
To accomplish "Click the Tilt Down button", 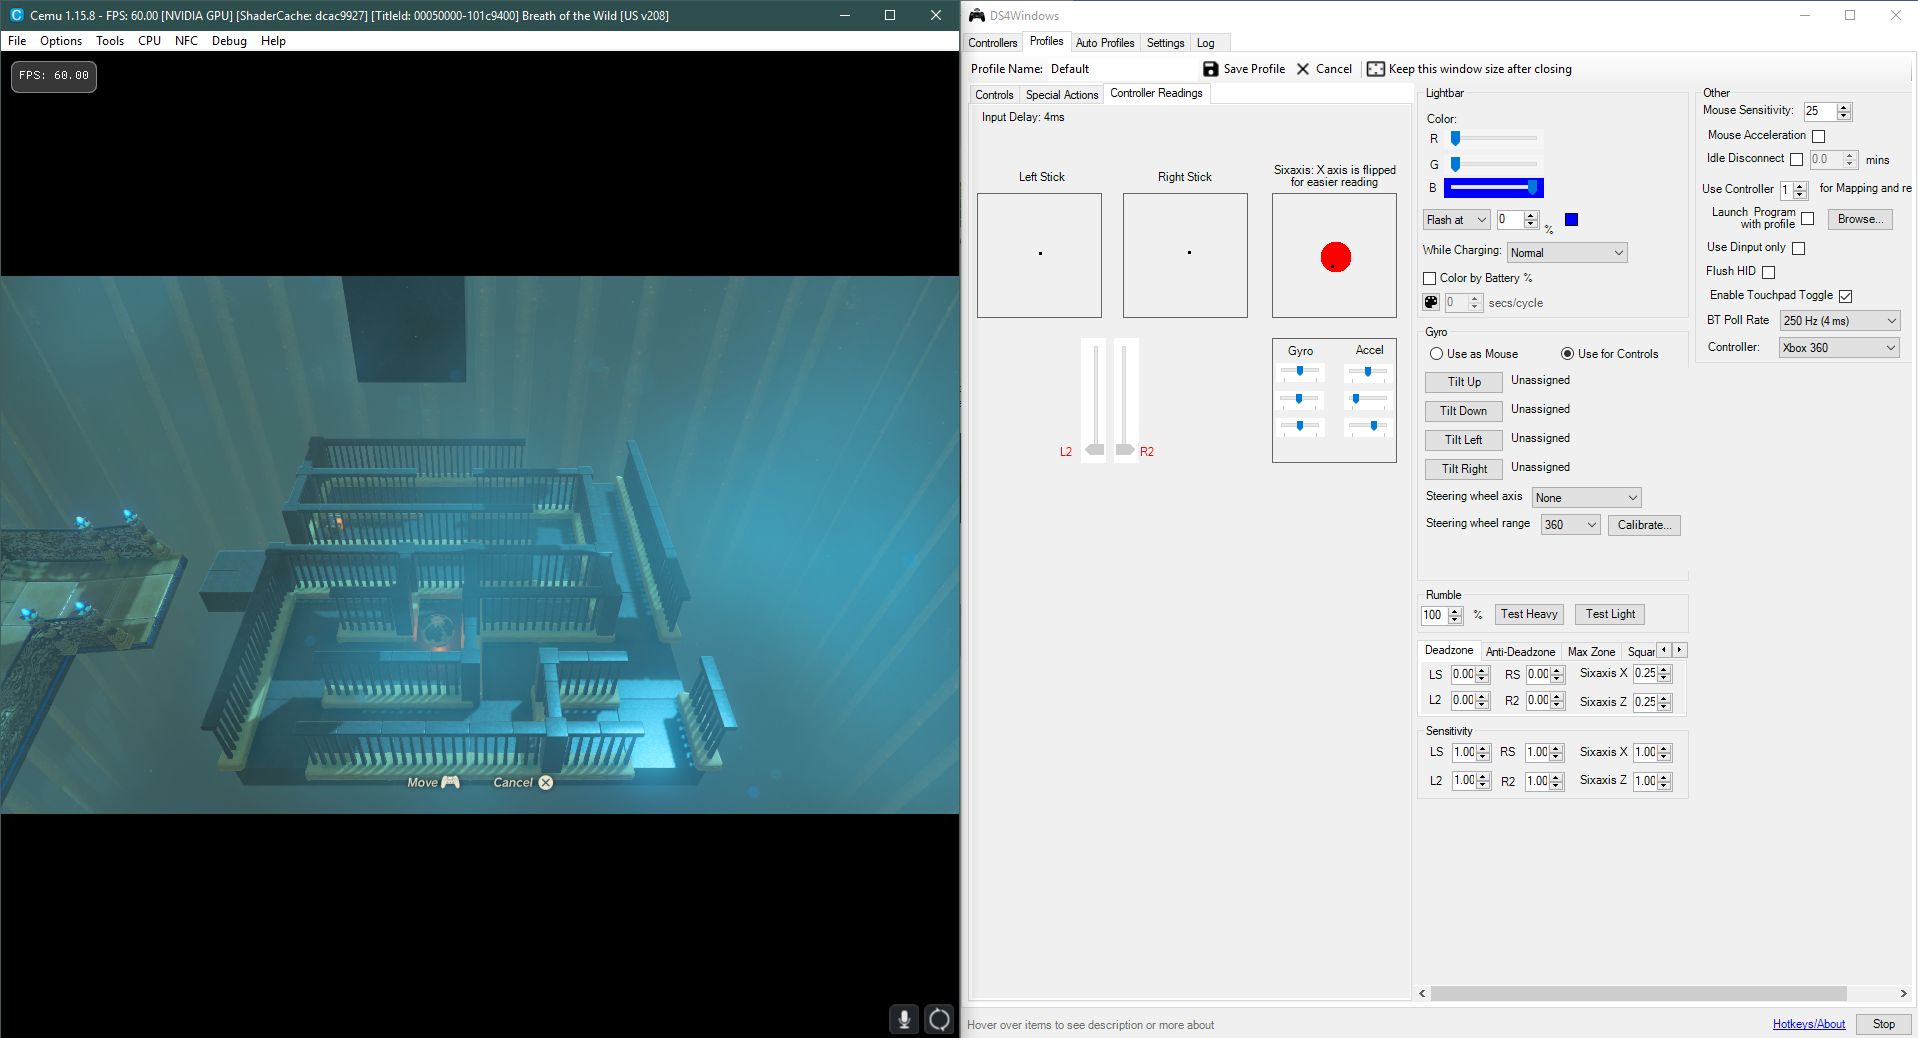I will [x=1464, y=411].
